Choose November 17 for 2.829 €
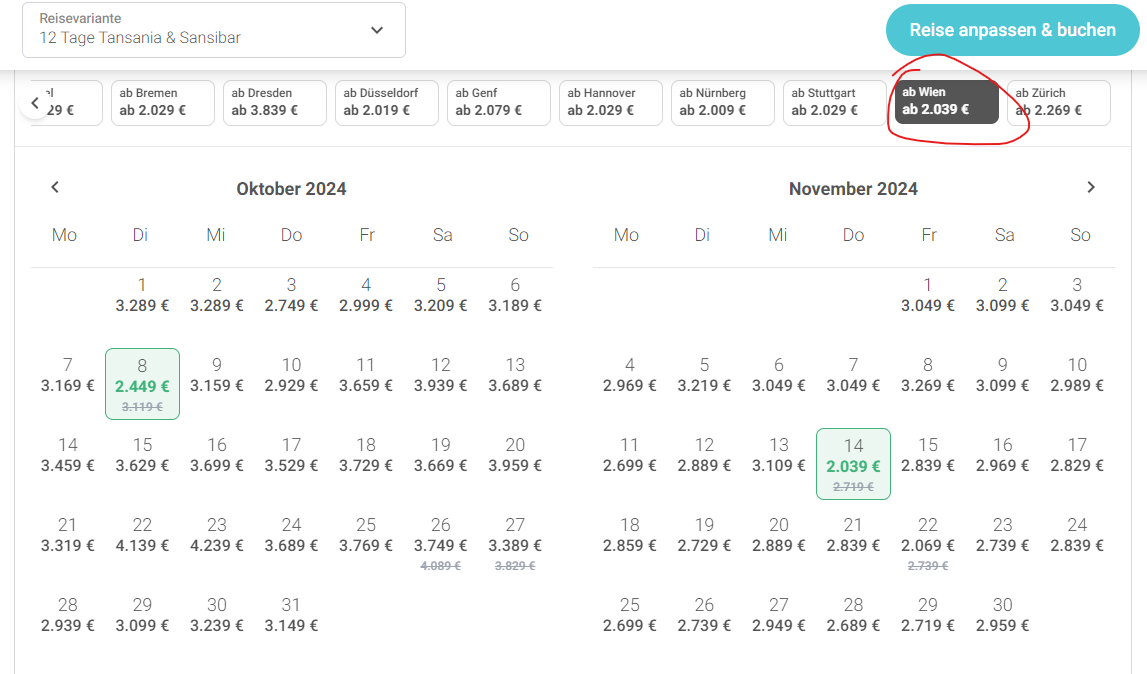The image size is (1147, 674). coord(1078,455)
